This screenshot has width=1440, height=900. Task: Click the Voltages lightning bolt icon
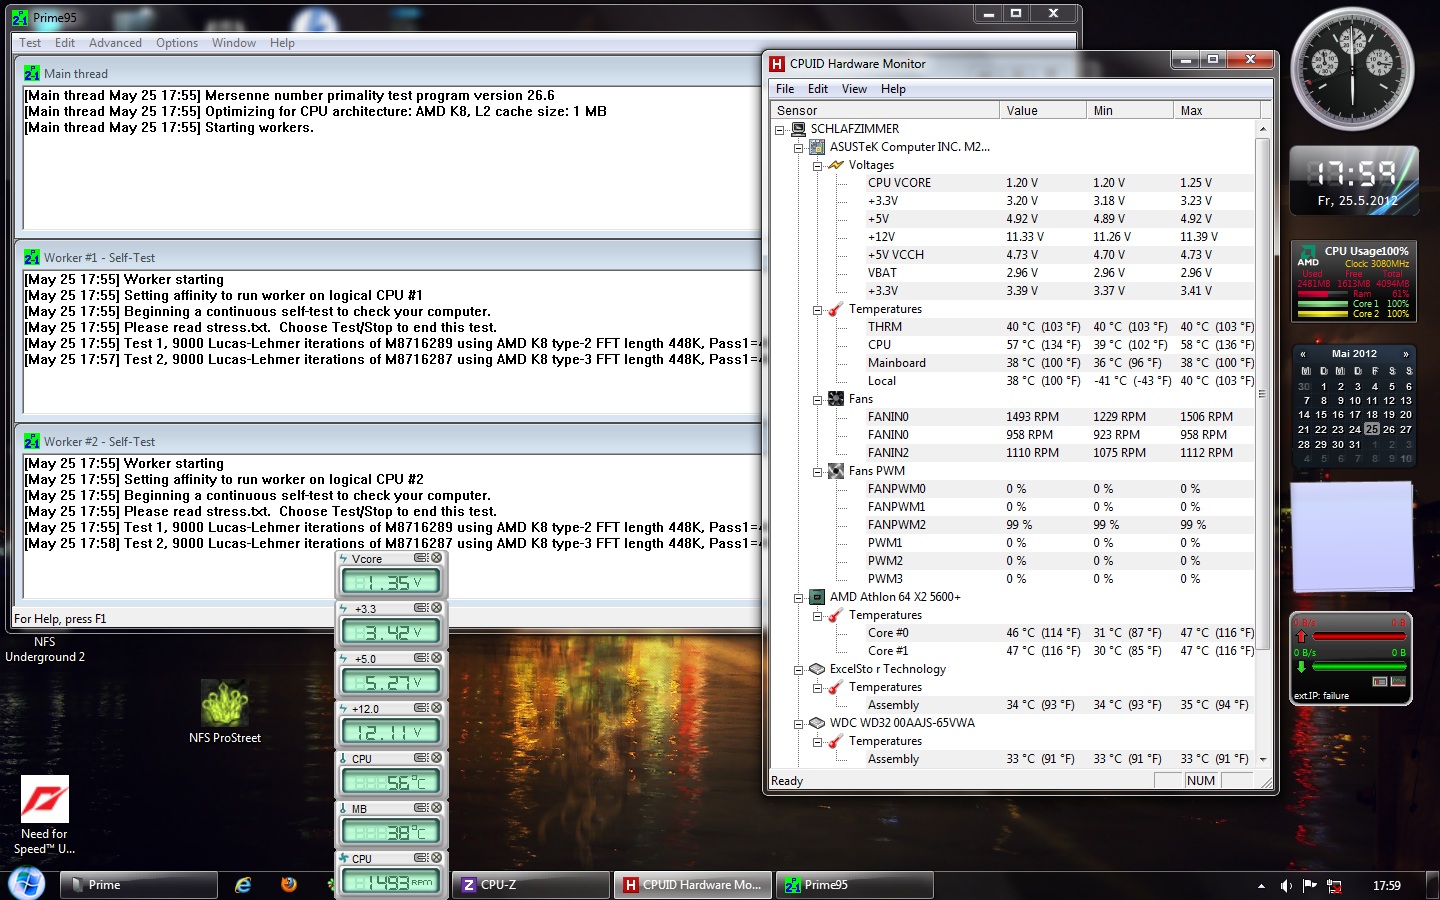click(836, 165)
